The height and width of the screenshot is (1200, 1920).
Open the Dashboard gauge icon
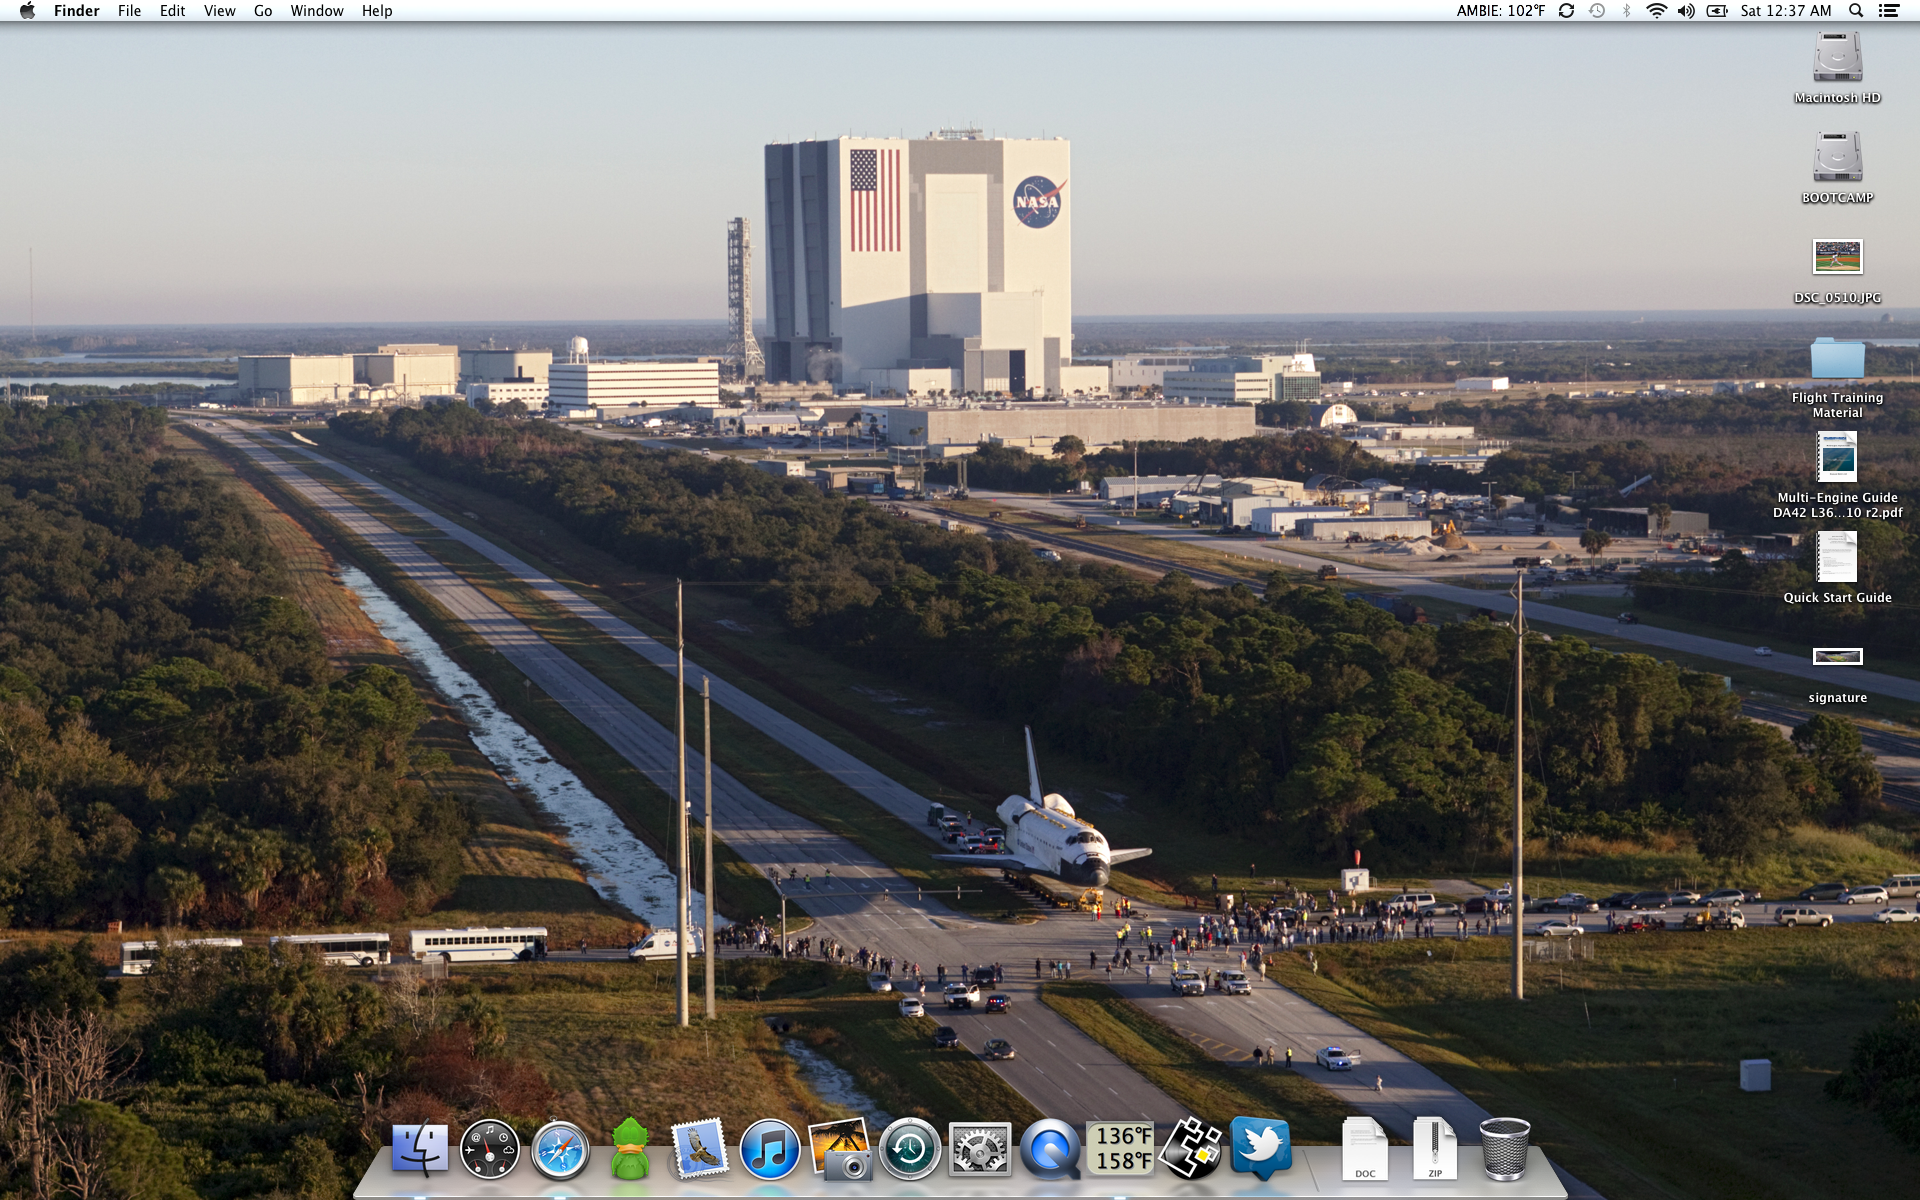point(490,1150)
